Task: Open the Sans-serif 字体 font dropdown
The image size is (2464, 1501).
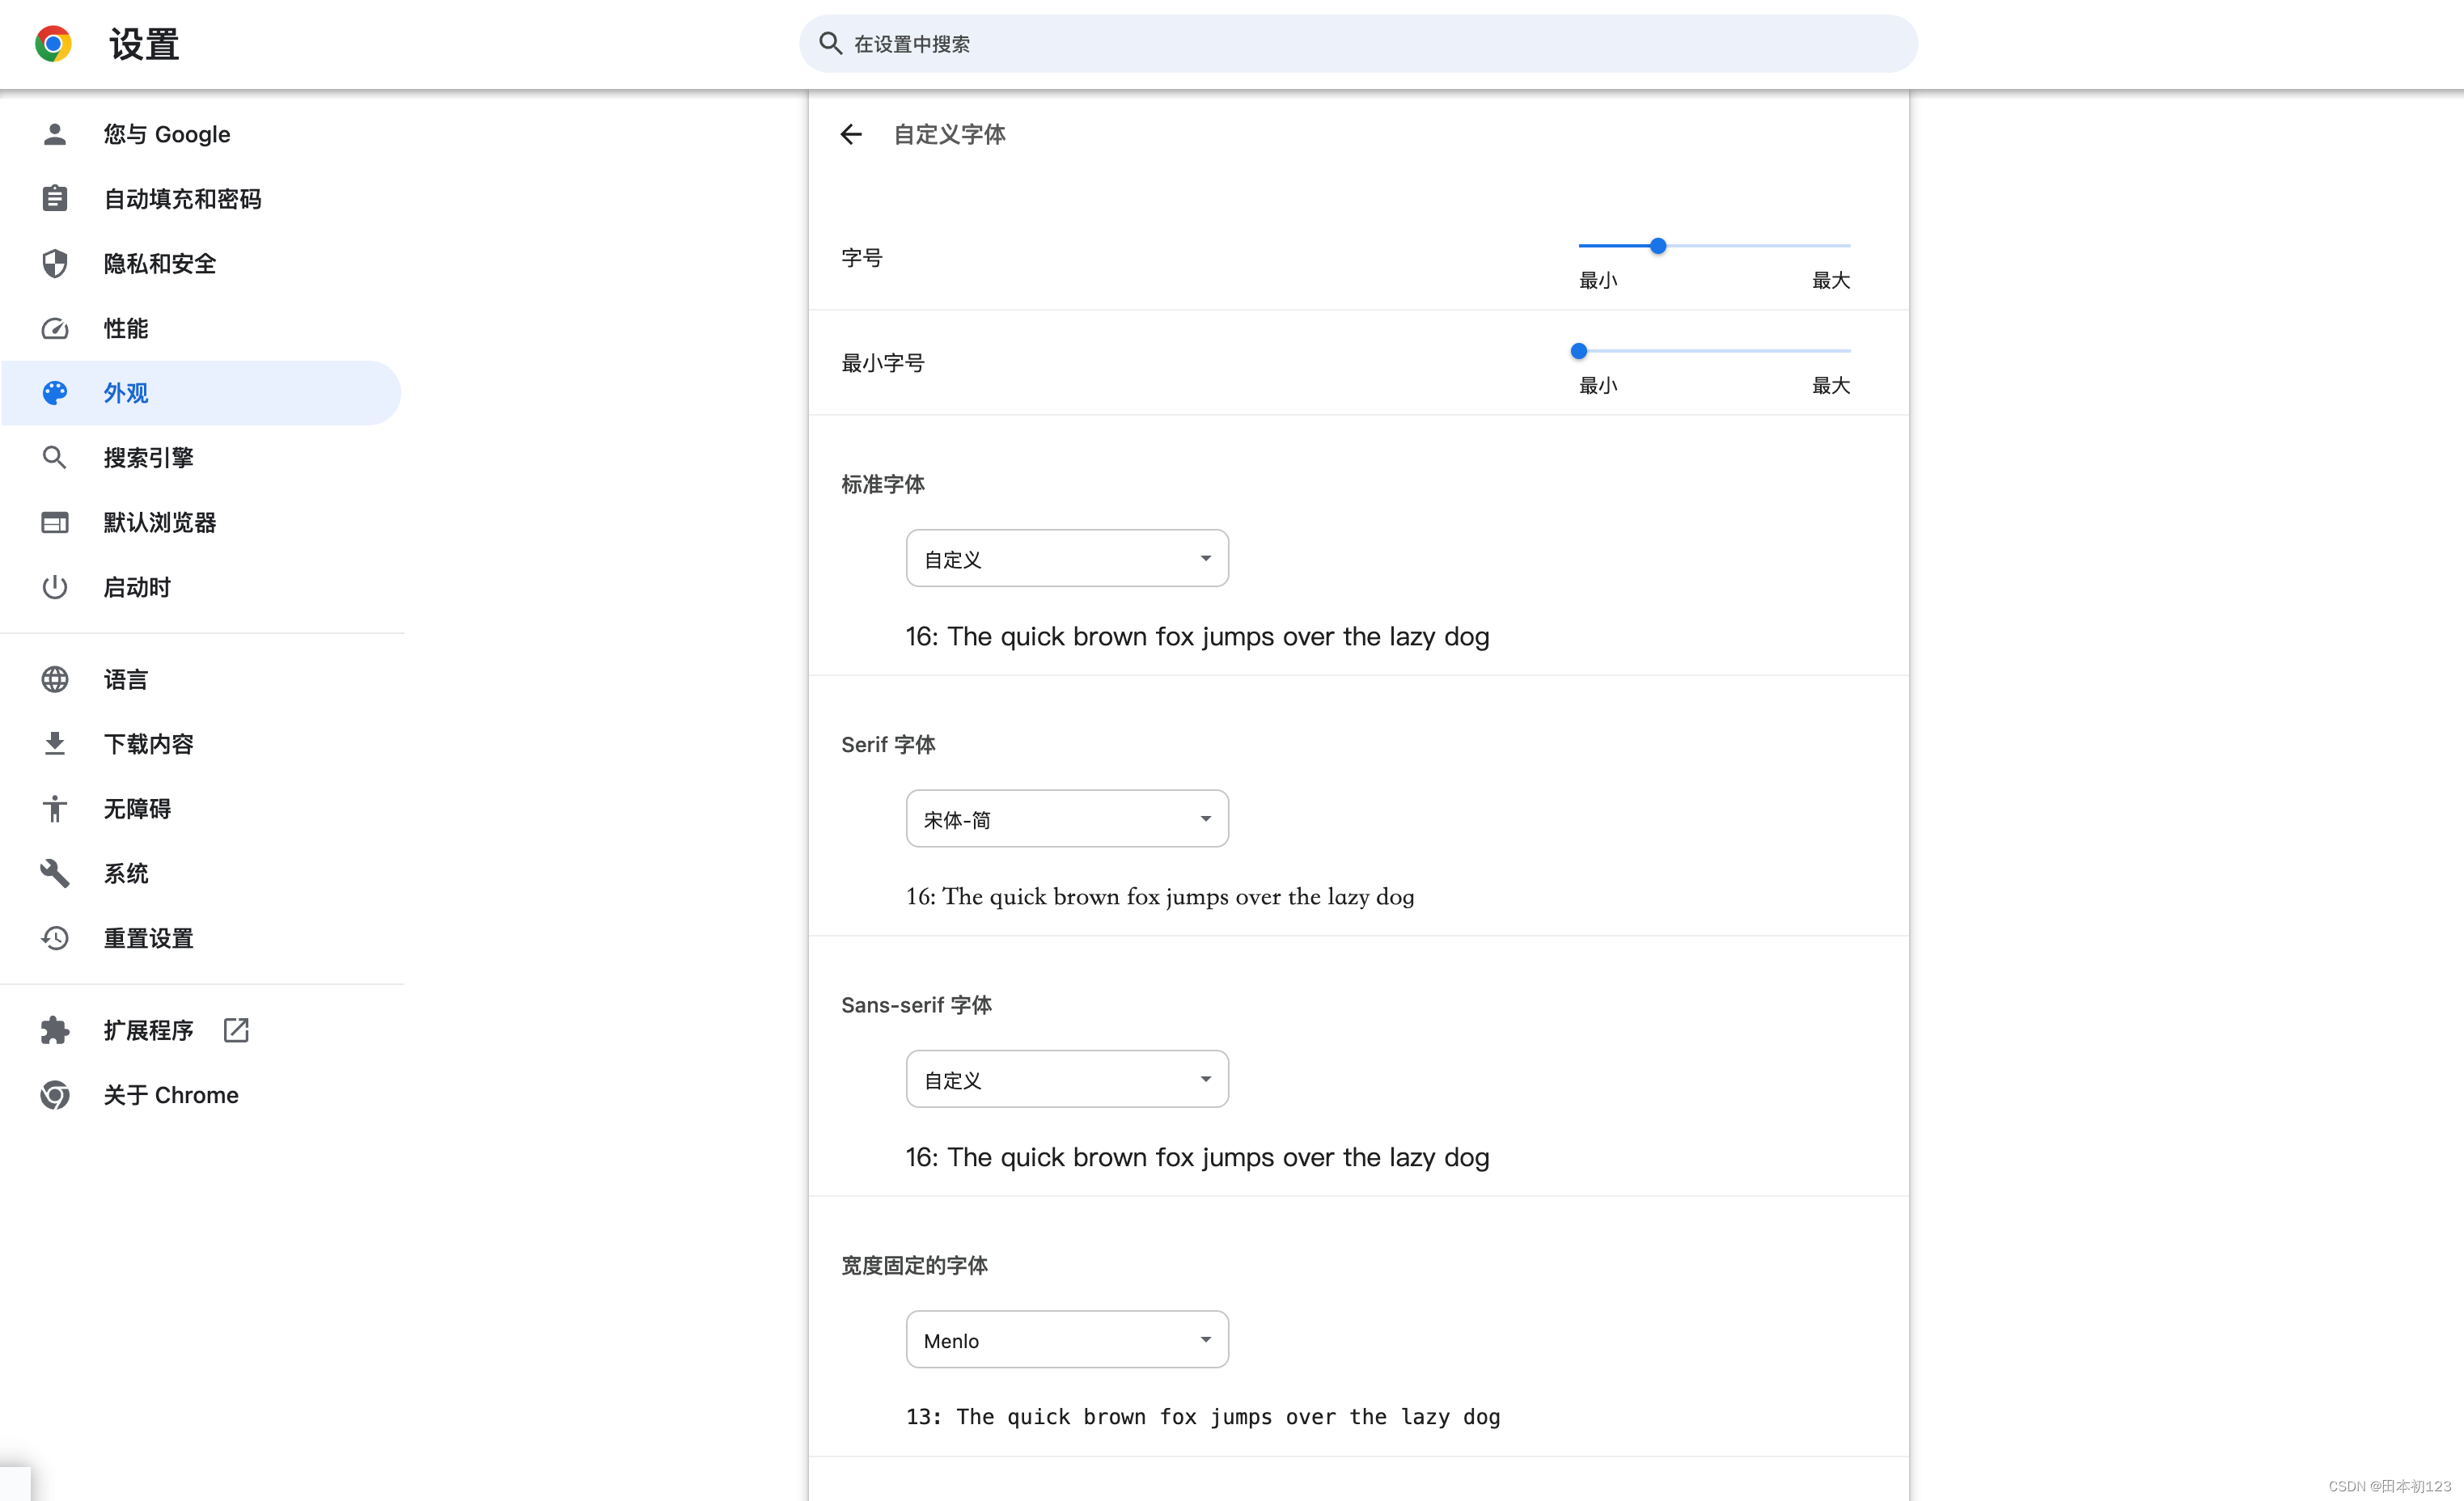Action: 1067,1079
